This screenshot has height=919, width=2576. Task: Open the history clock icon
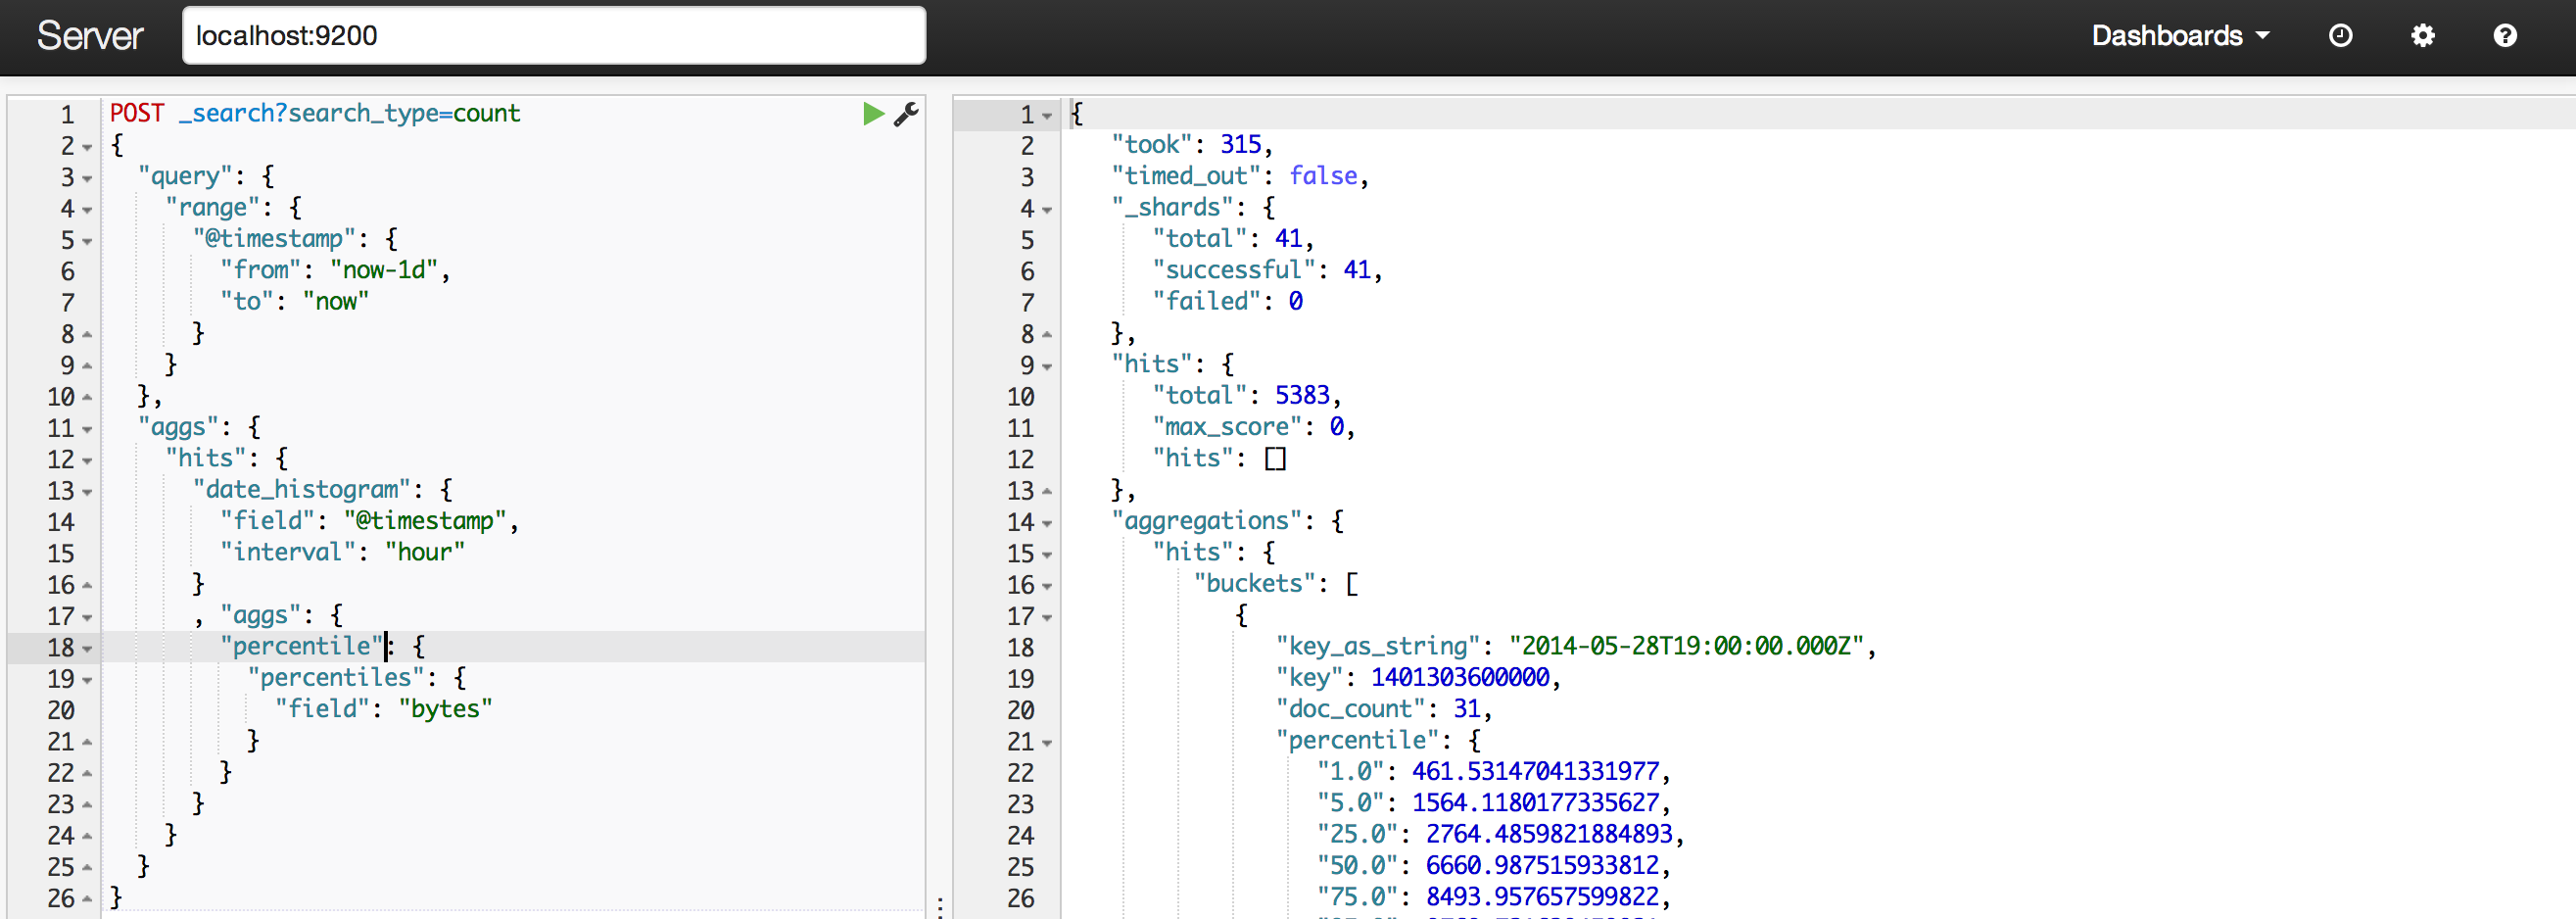[x=2340, y=36]
